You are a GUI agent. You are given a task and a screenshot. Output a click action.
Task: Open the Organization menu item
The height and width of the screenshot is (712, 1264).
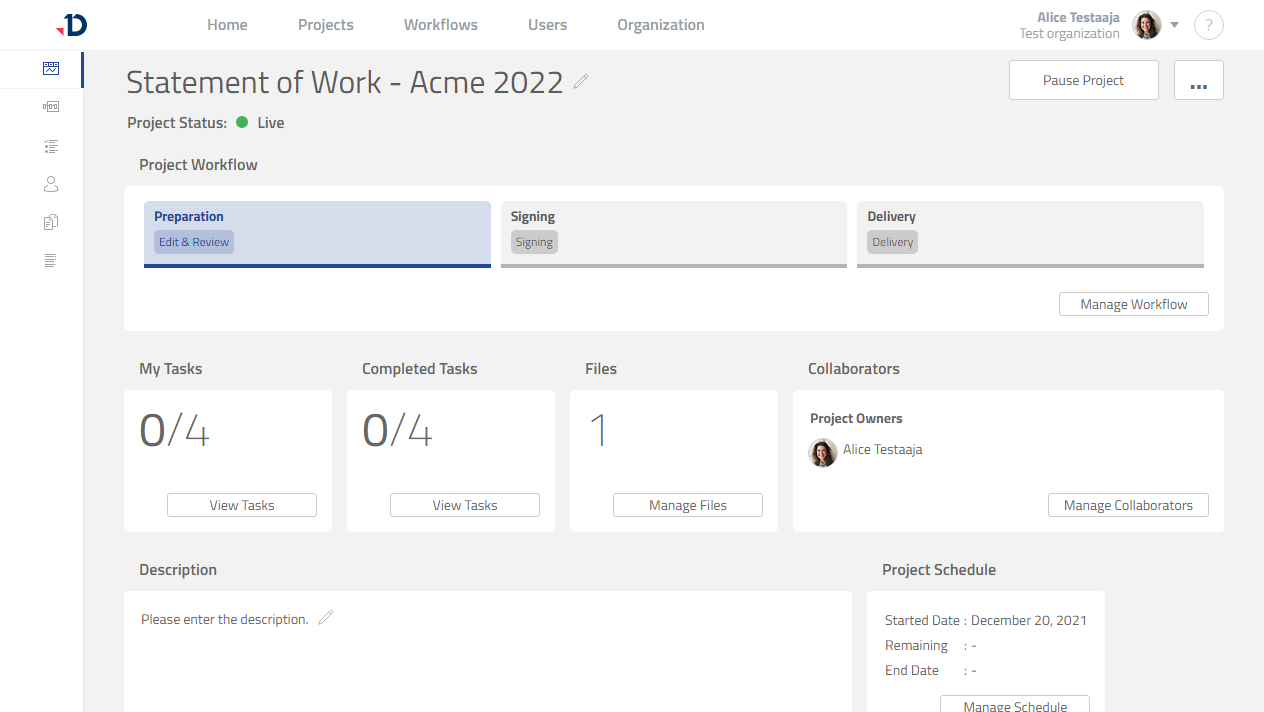pyautogui.click(x=660, y=24)
